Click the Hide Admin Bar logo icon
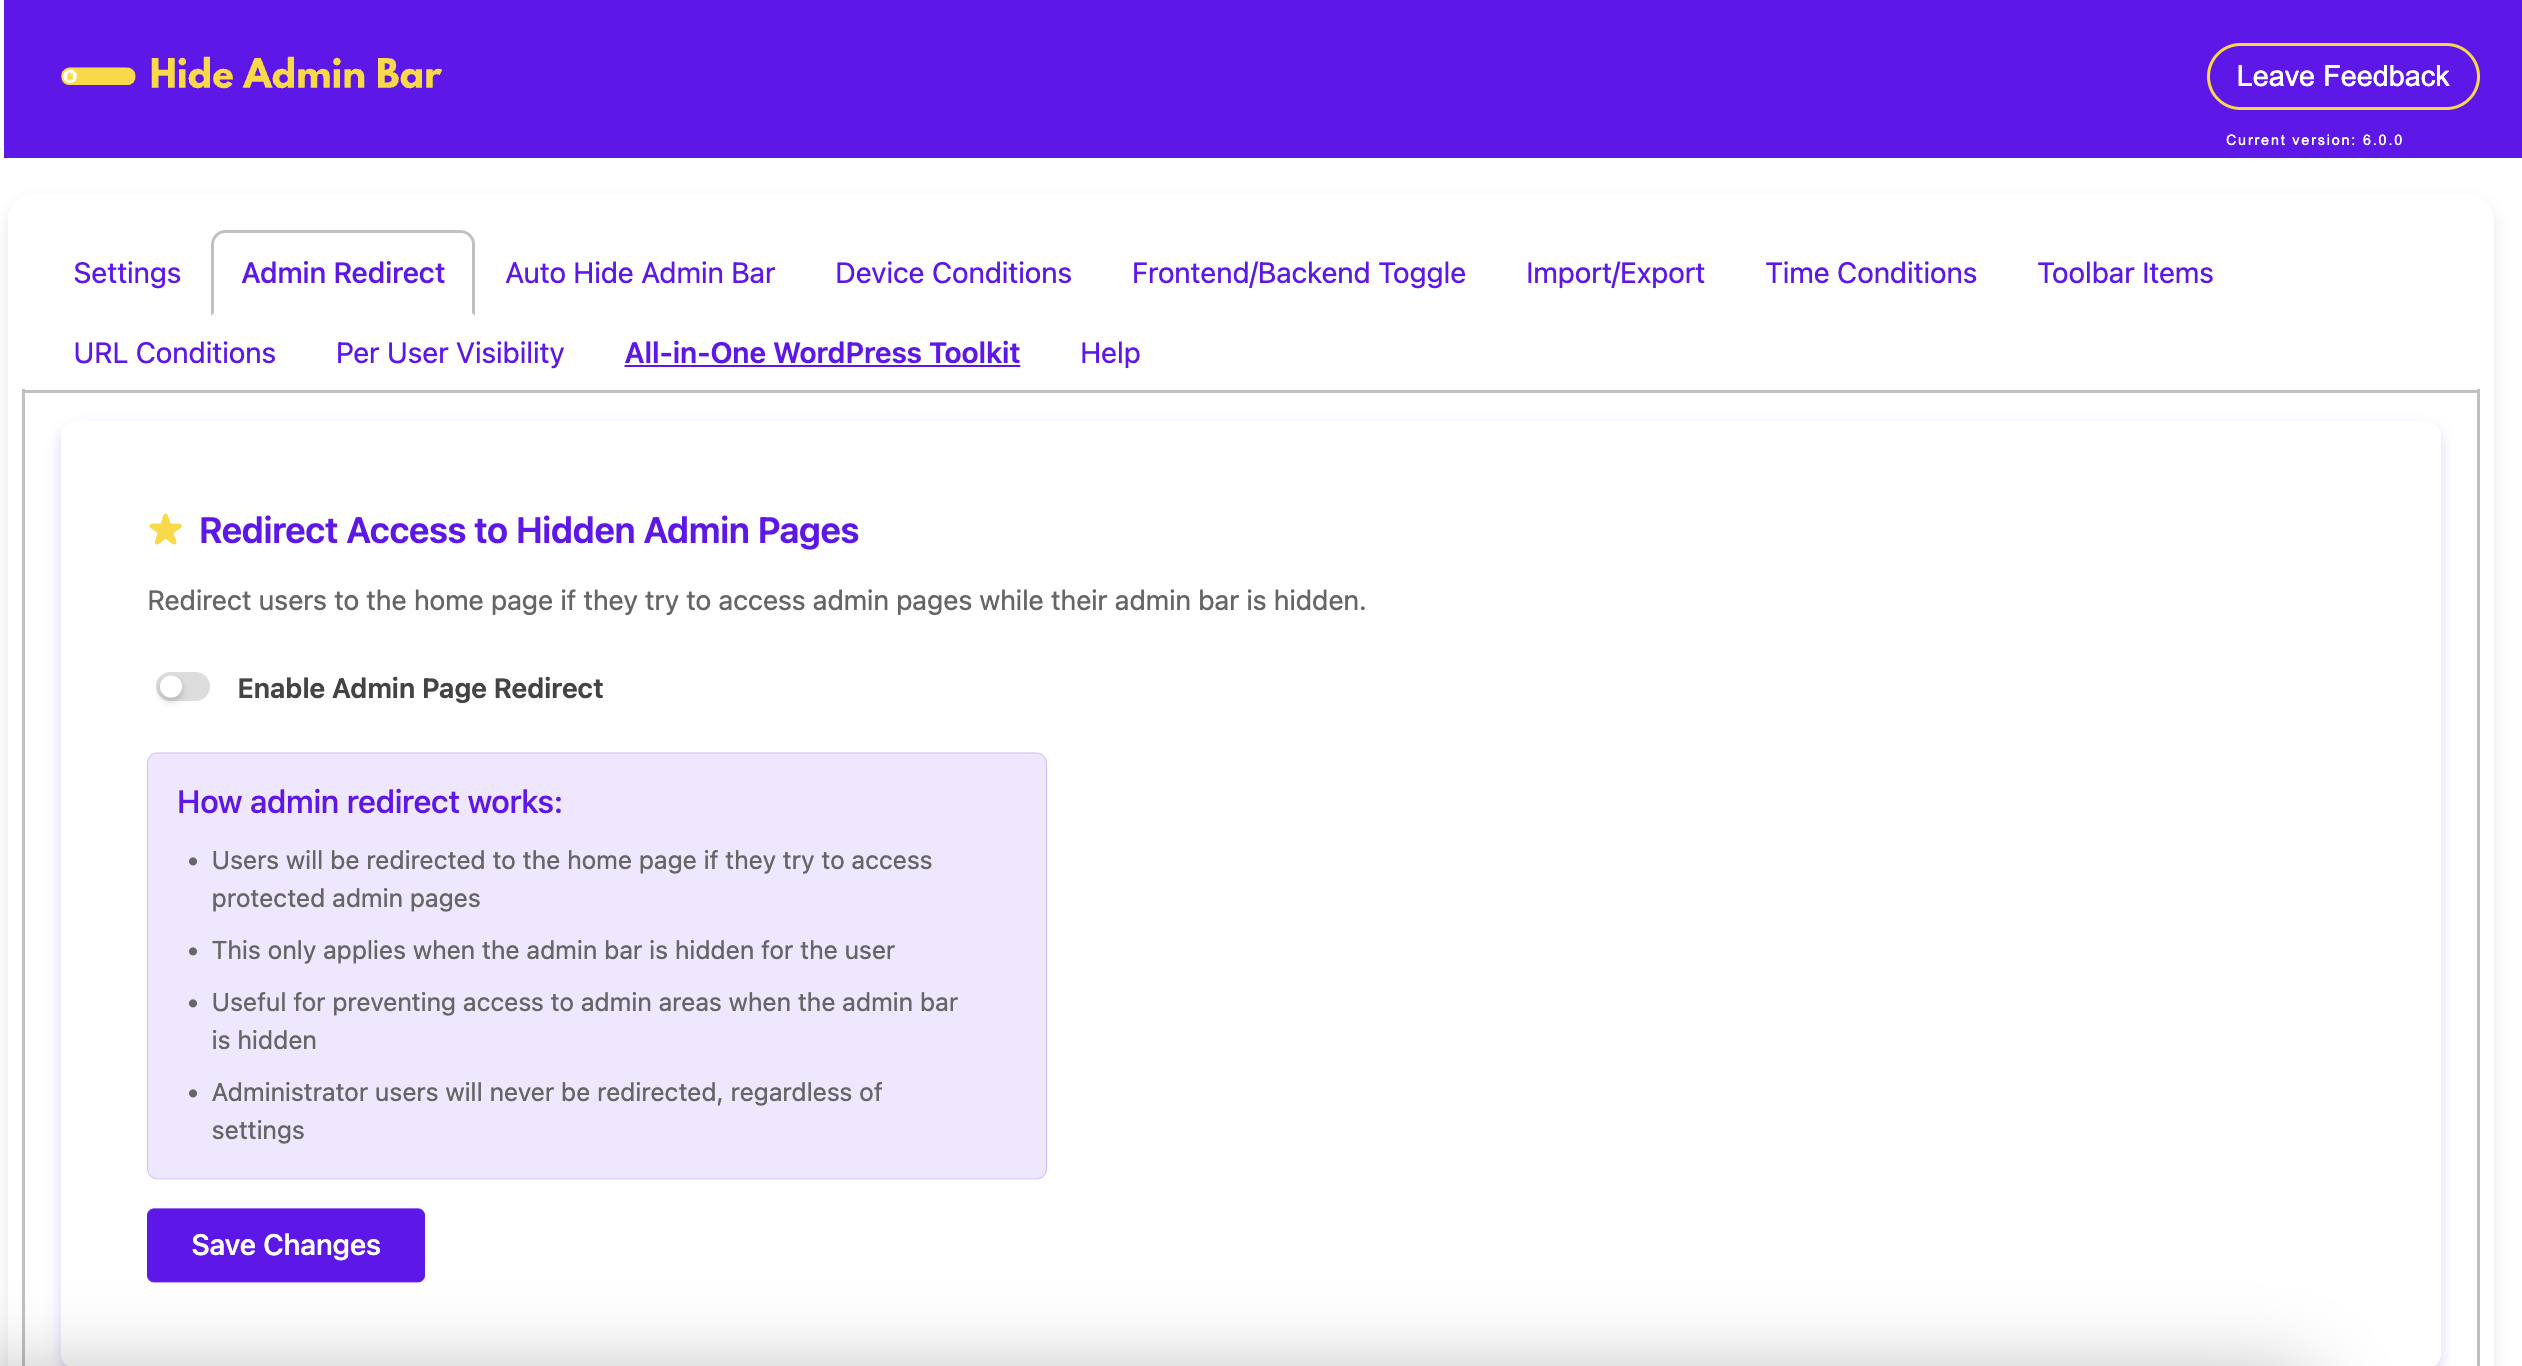 [x=98, y=76]
